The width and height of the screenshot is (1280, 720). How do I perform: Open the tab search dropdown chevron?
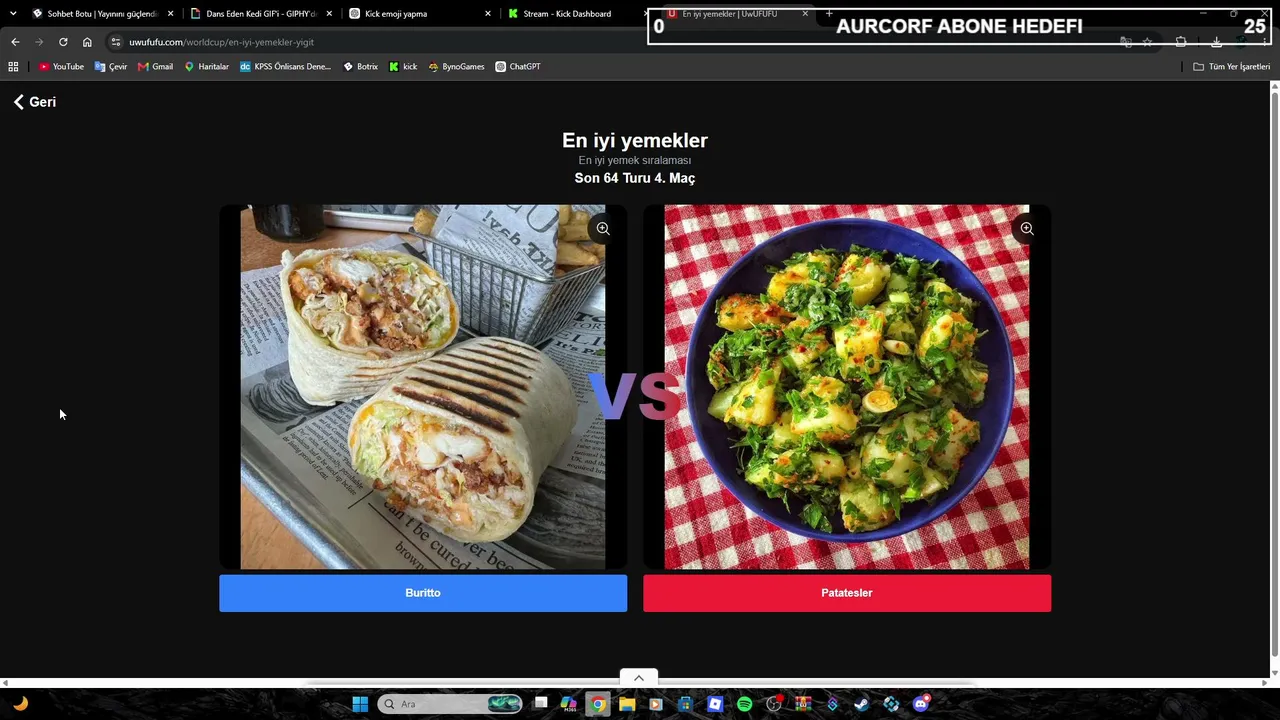click(13, 14)
